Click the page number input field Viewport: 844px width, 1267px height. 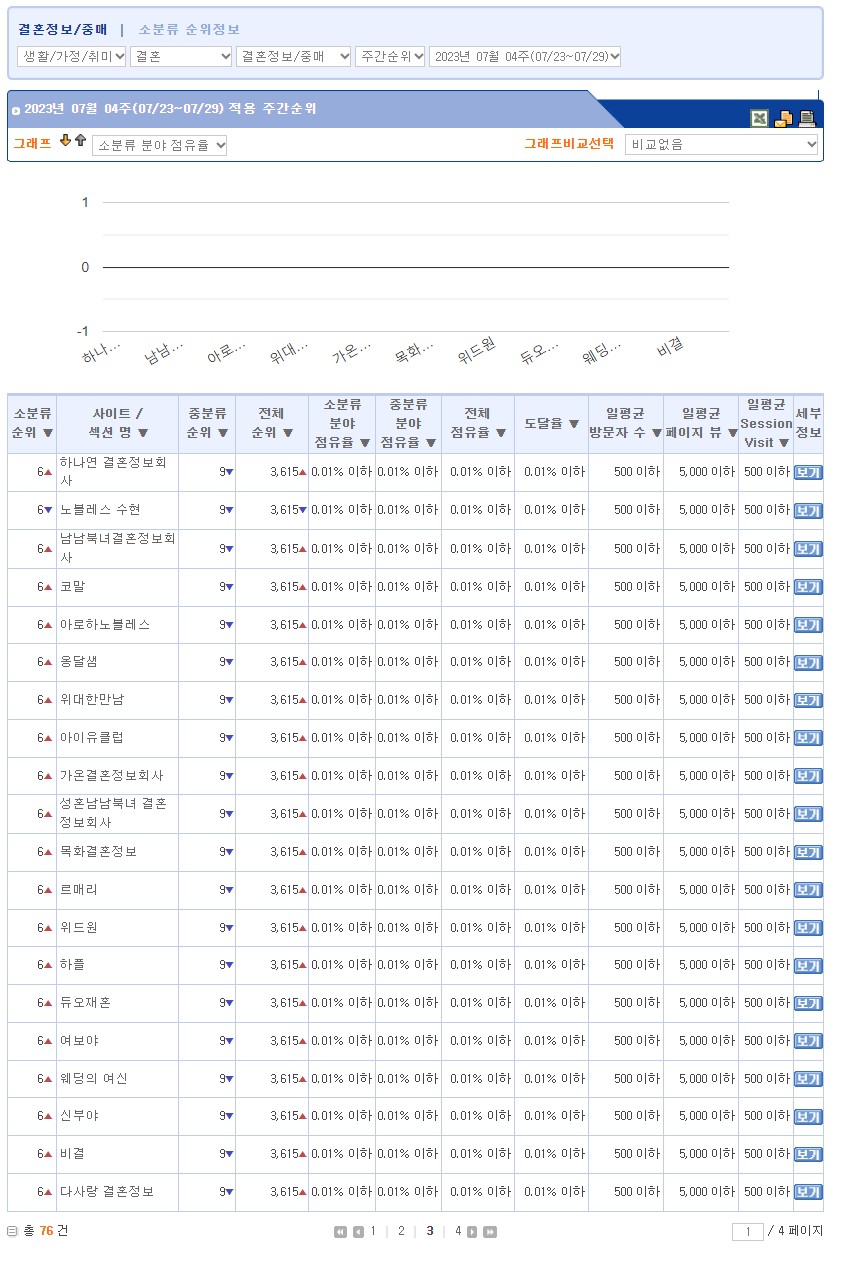point(747,1232)
